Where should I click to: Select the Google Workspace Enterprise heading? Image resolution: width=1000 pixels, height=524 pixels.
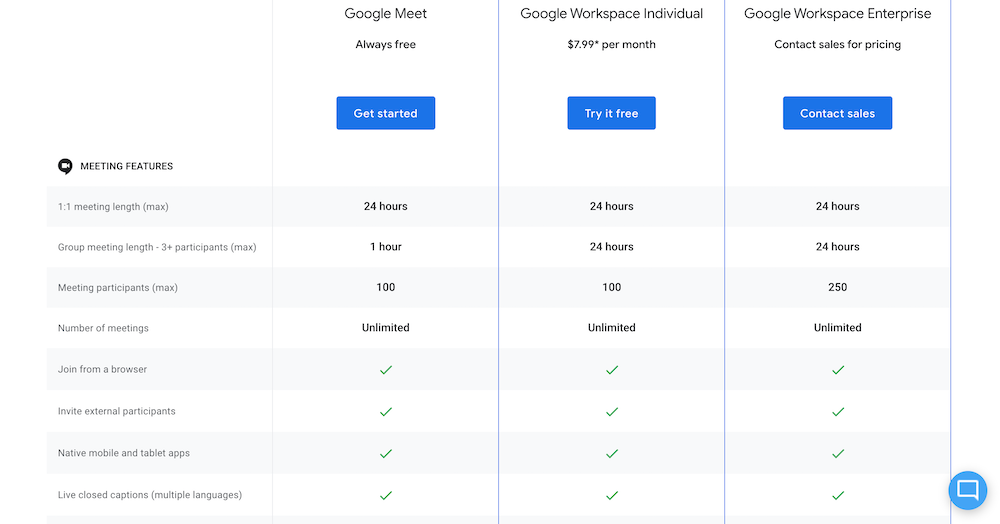pyautogui.click(x=837, y=13)
